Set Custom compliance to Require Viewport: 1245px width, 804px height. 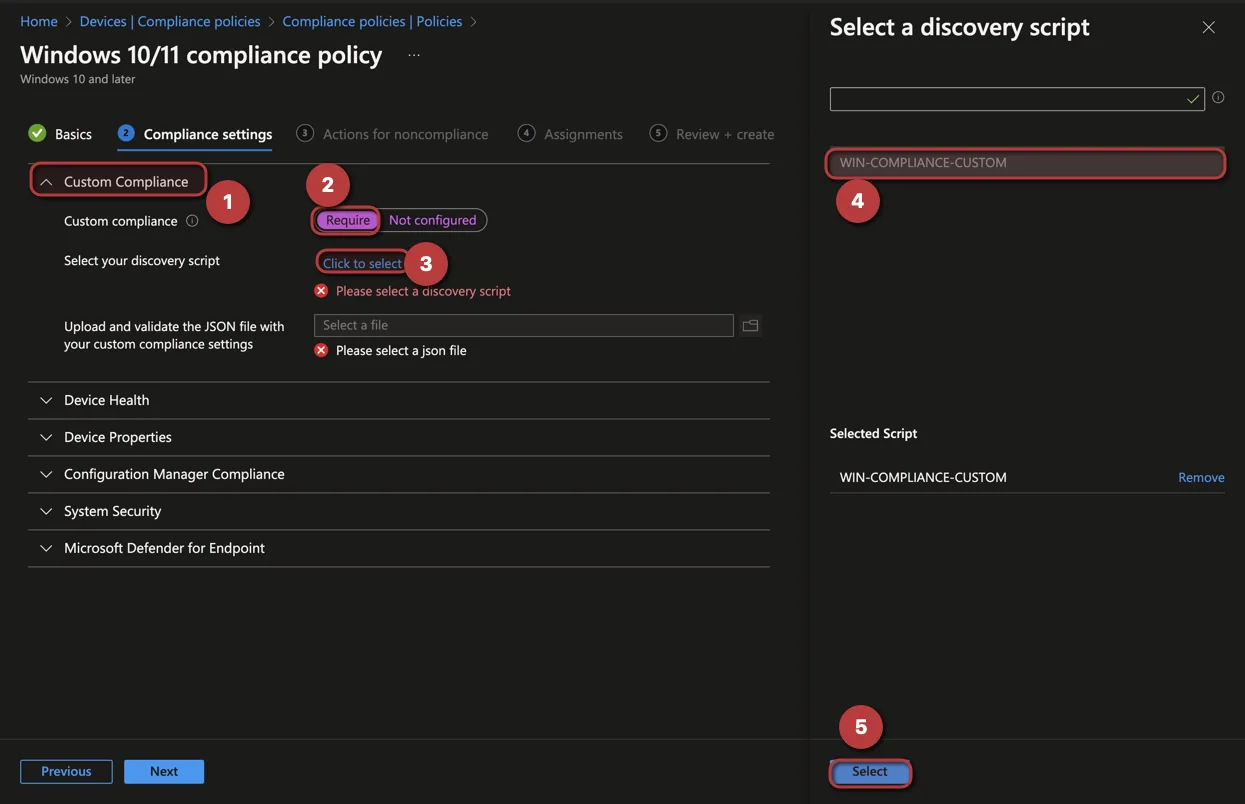pyautogui.click(x=348, y=220)
